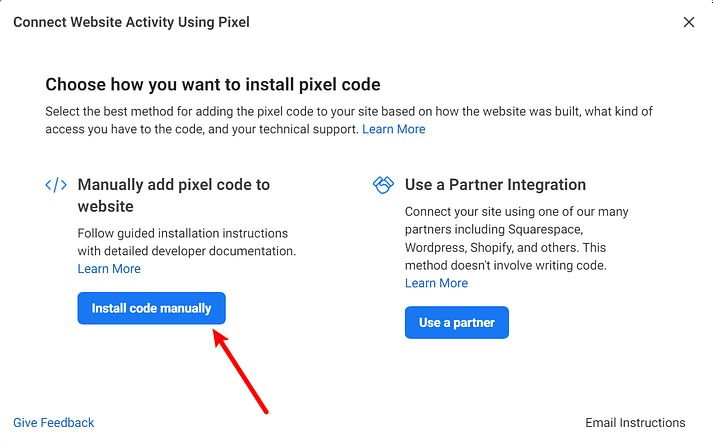Click the dialog title Connect Website Activity
Image resolution: width=713 pixels, height=443 pixels.
click(x=131, y=22)
